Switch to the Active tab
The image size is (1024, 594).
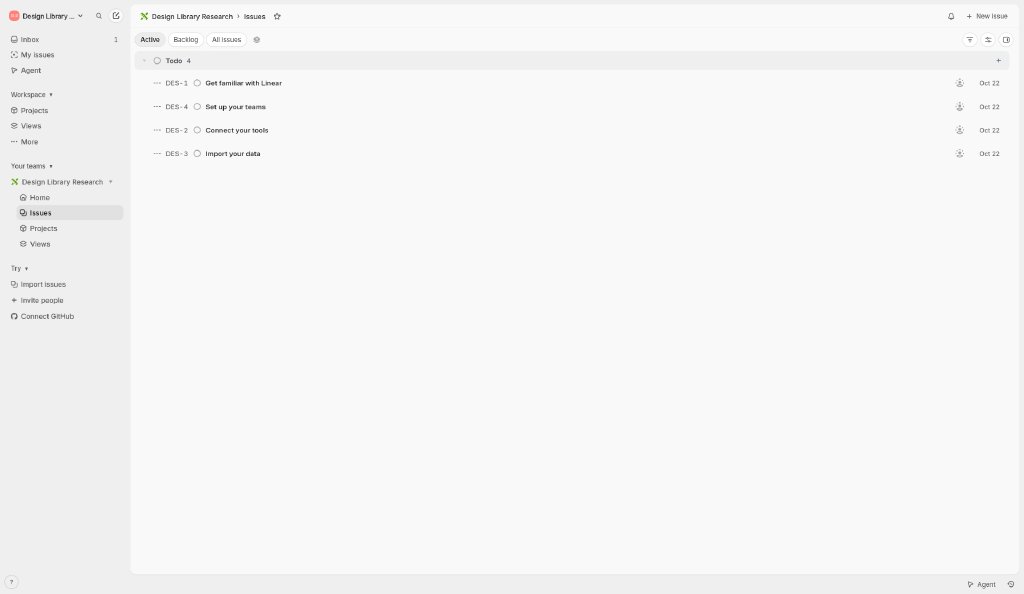point(150,40)
